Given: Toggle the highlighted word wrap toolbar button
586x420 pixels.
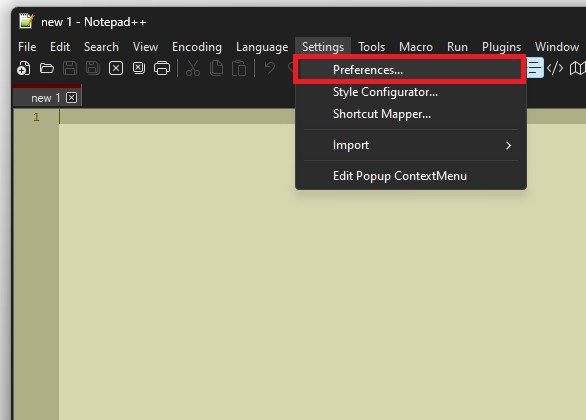Looking at the screenshot, I should click(535, 68).
